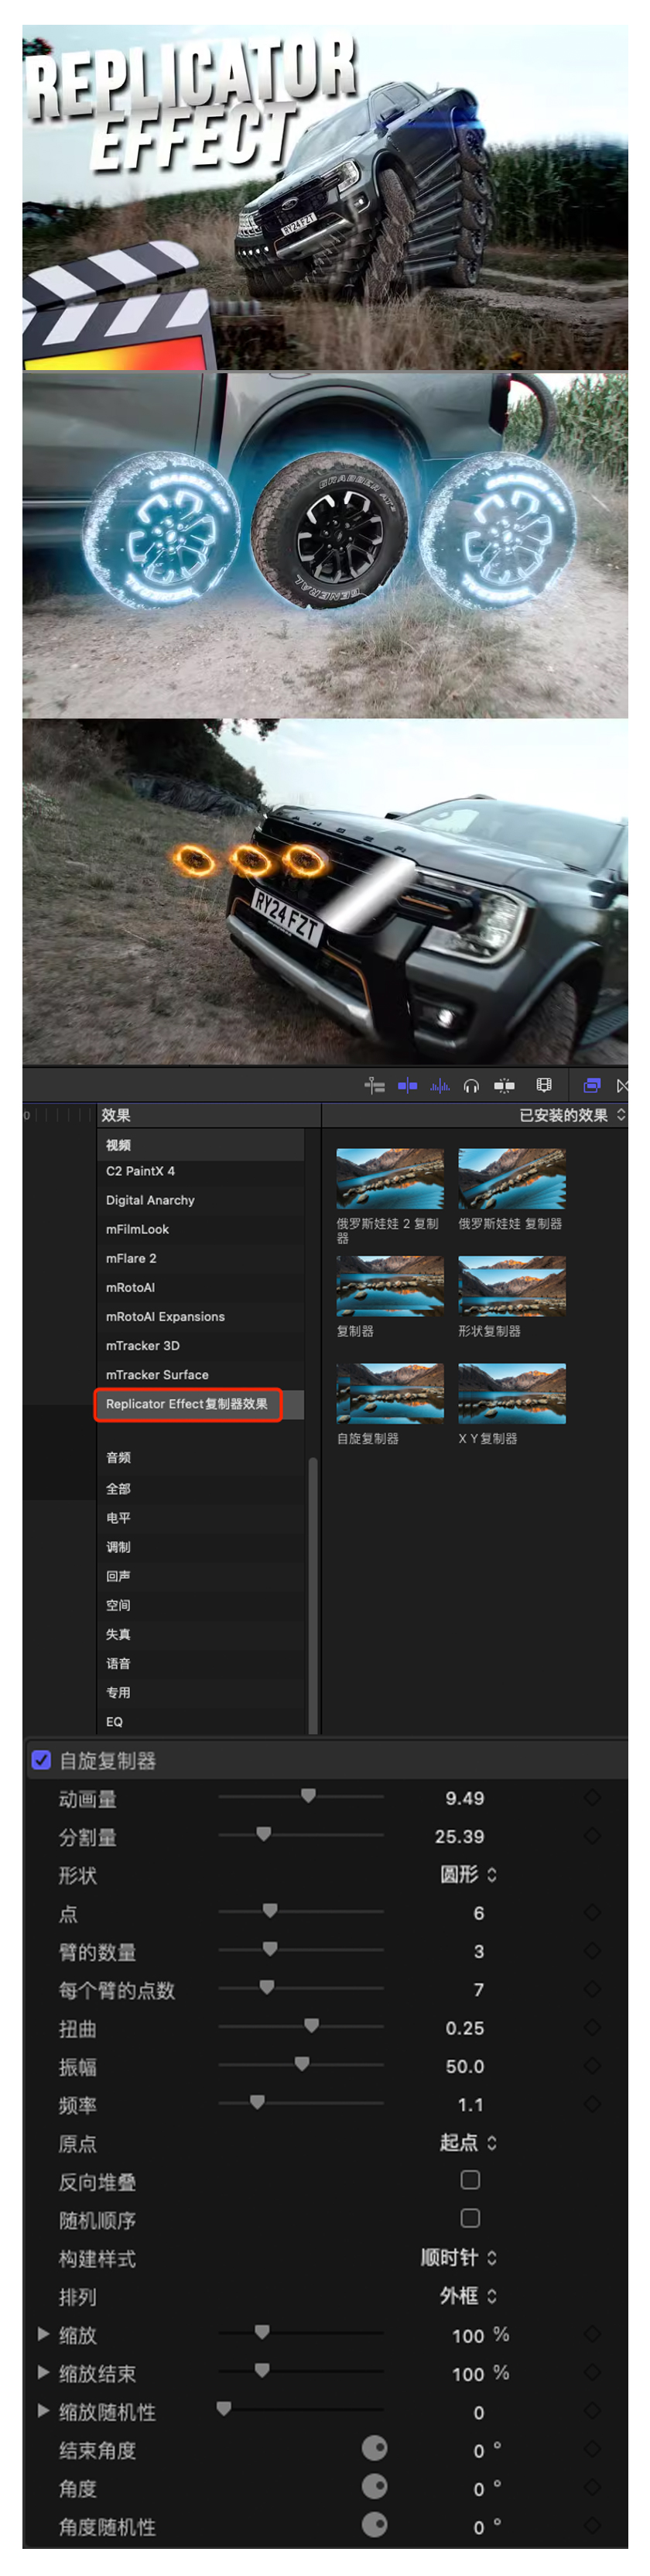Click the effects category list scrollbar
The image size is (650, 2576).
pos(313,1595)
